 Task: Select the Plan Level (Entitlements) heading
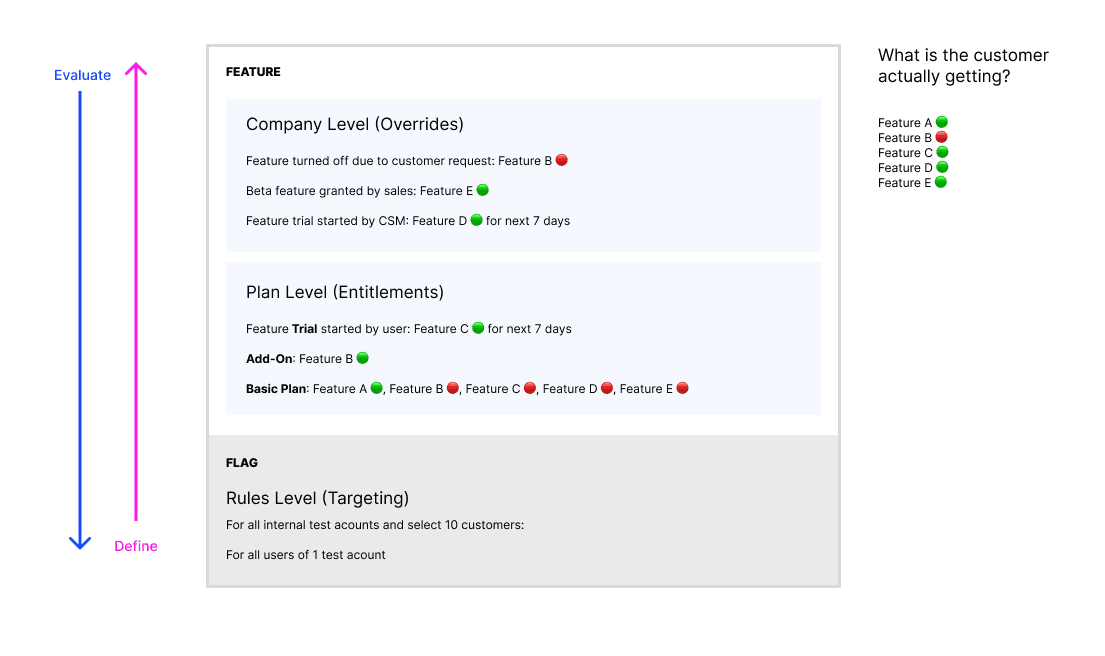[x=345, y=293]
